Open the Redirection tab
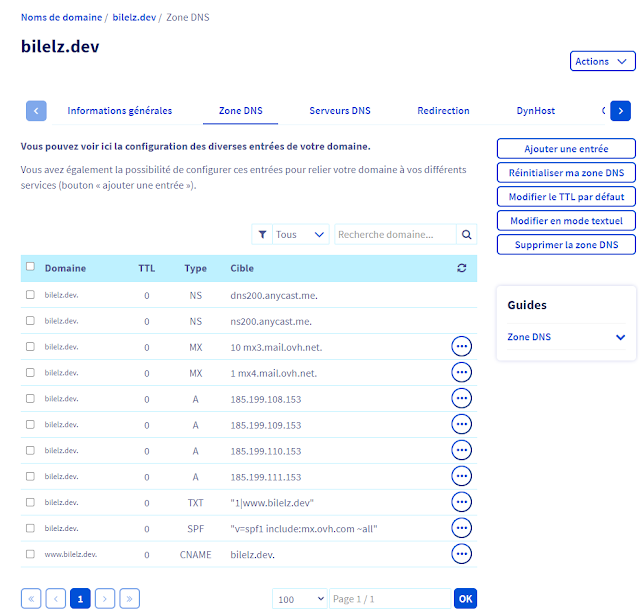This screenshot has width=640, height=614. (443, 111)
